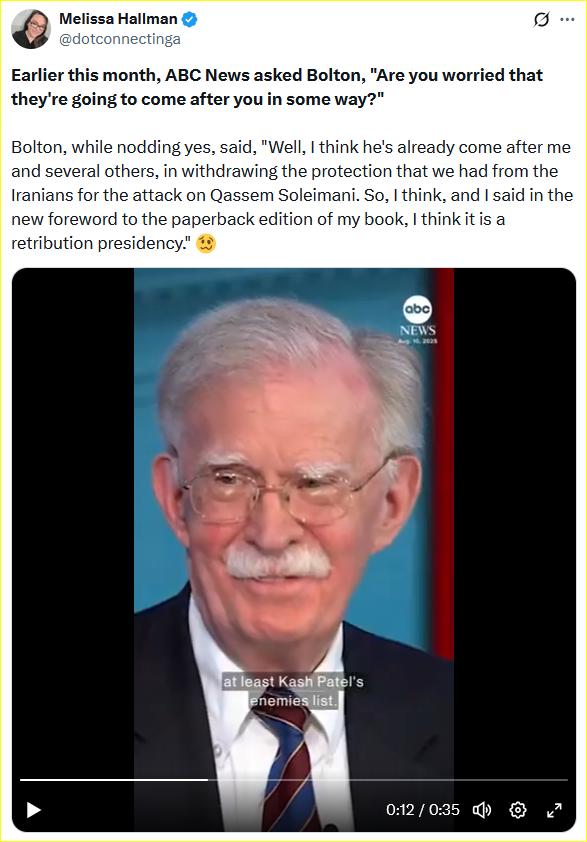Click the woozy face emoji
Image resolution: width=587 pixels, height=842 pixels.
click(206, 243)
